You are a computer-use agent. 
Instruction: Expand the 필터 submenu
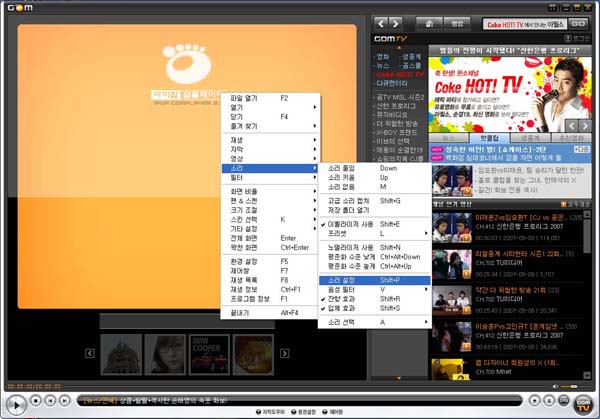[270, 178]
